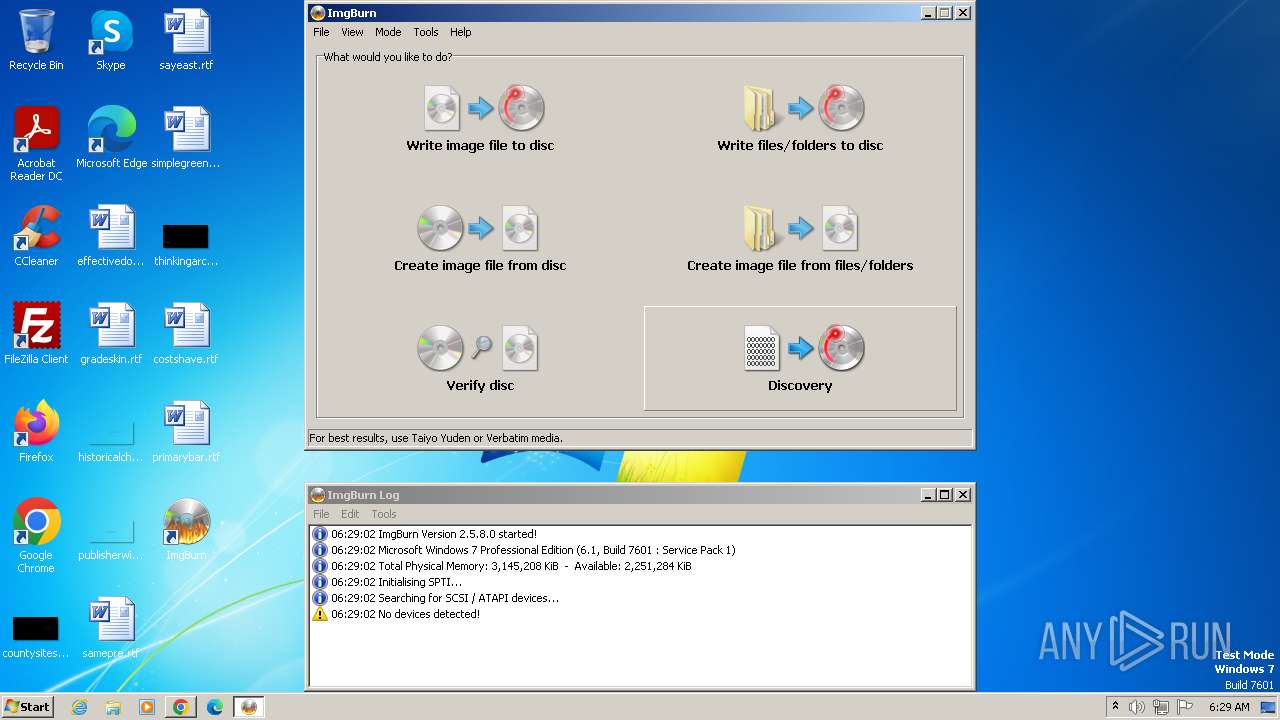Open Edge from the taskbar
Viewport: 1280px width, 720px height.
tap(215, 707)
